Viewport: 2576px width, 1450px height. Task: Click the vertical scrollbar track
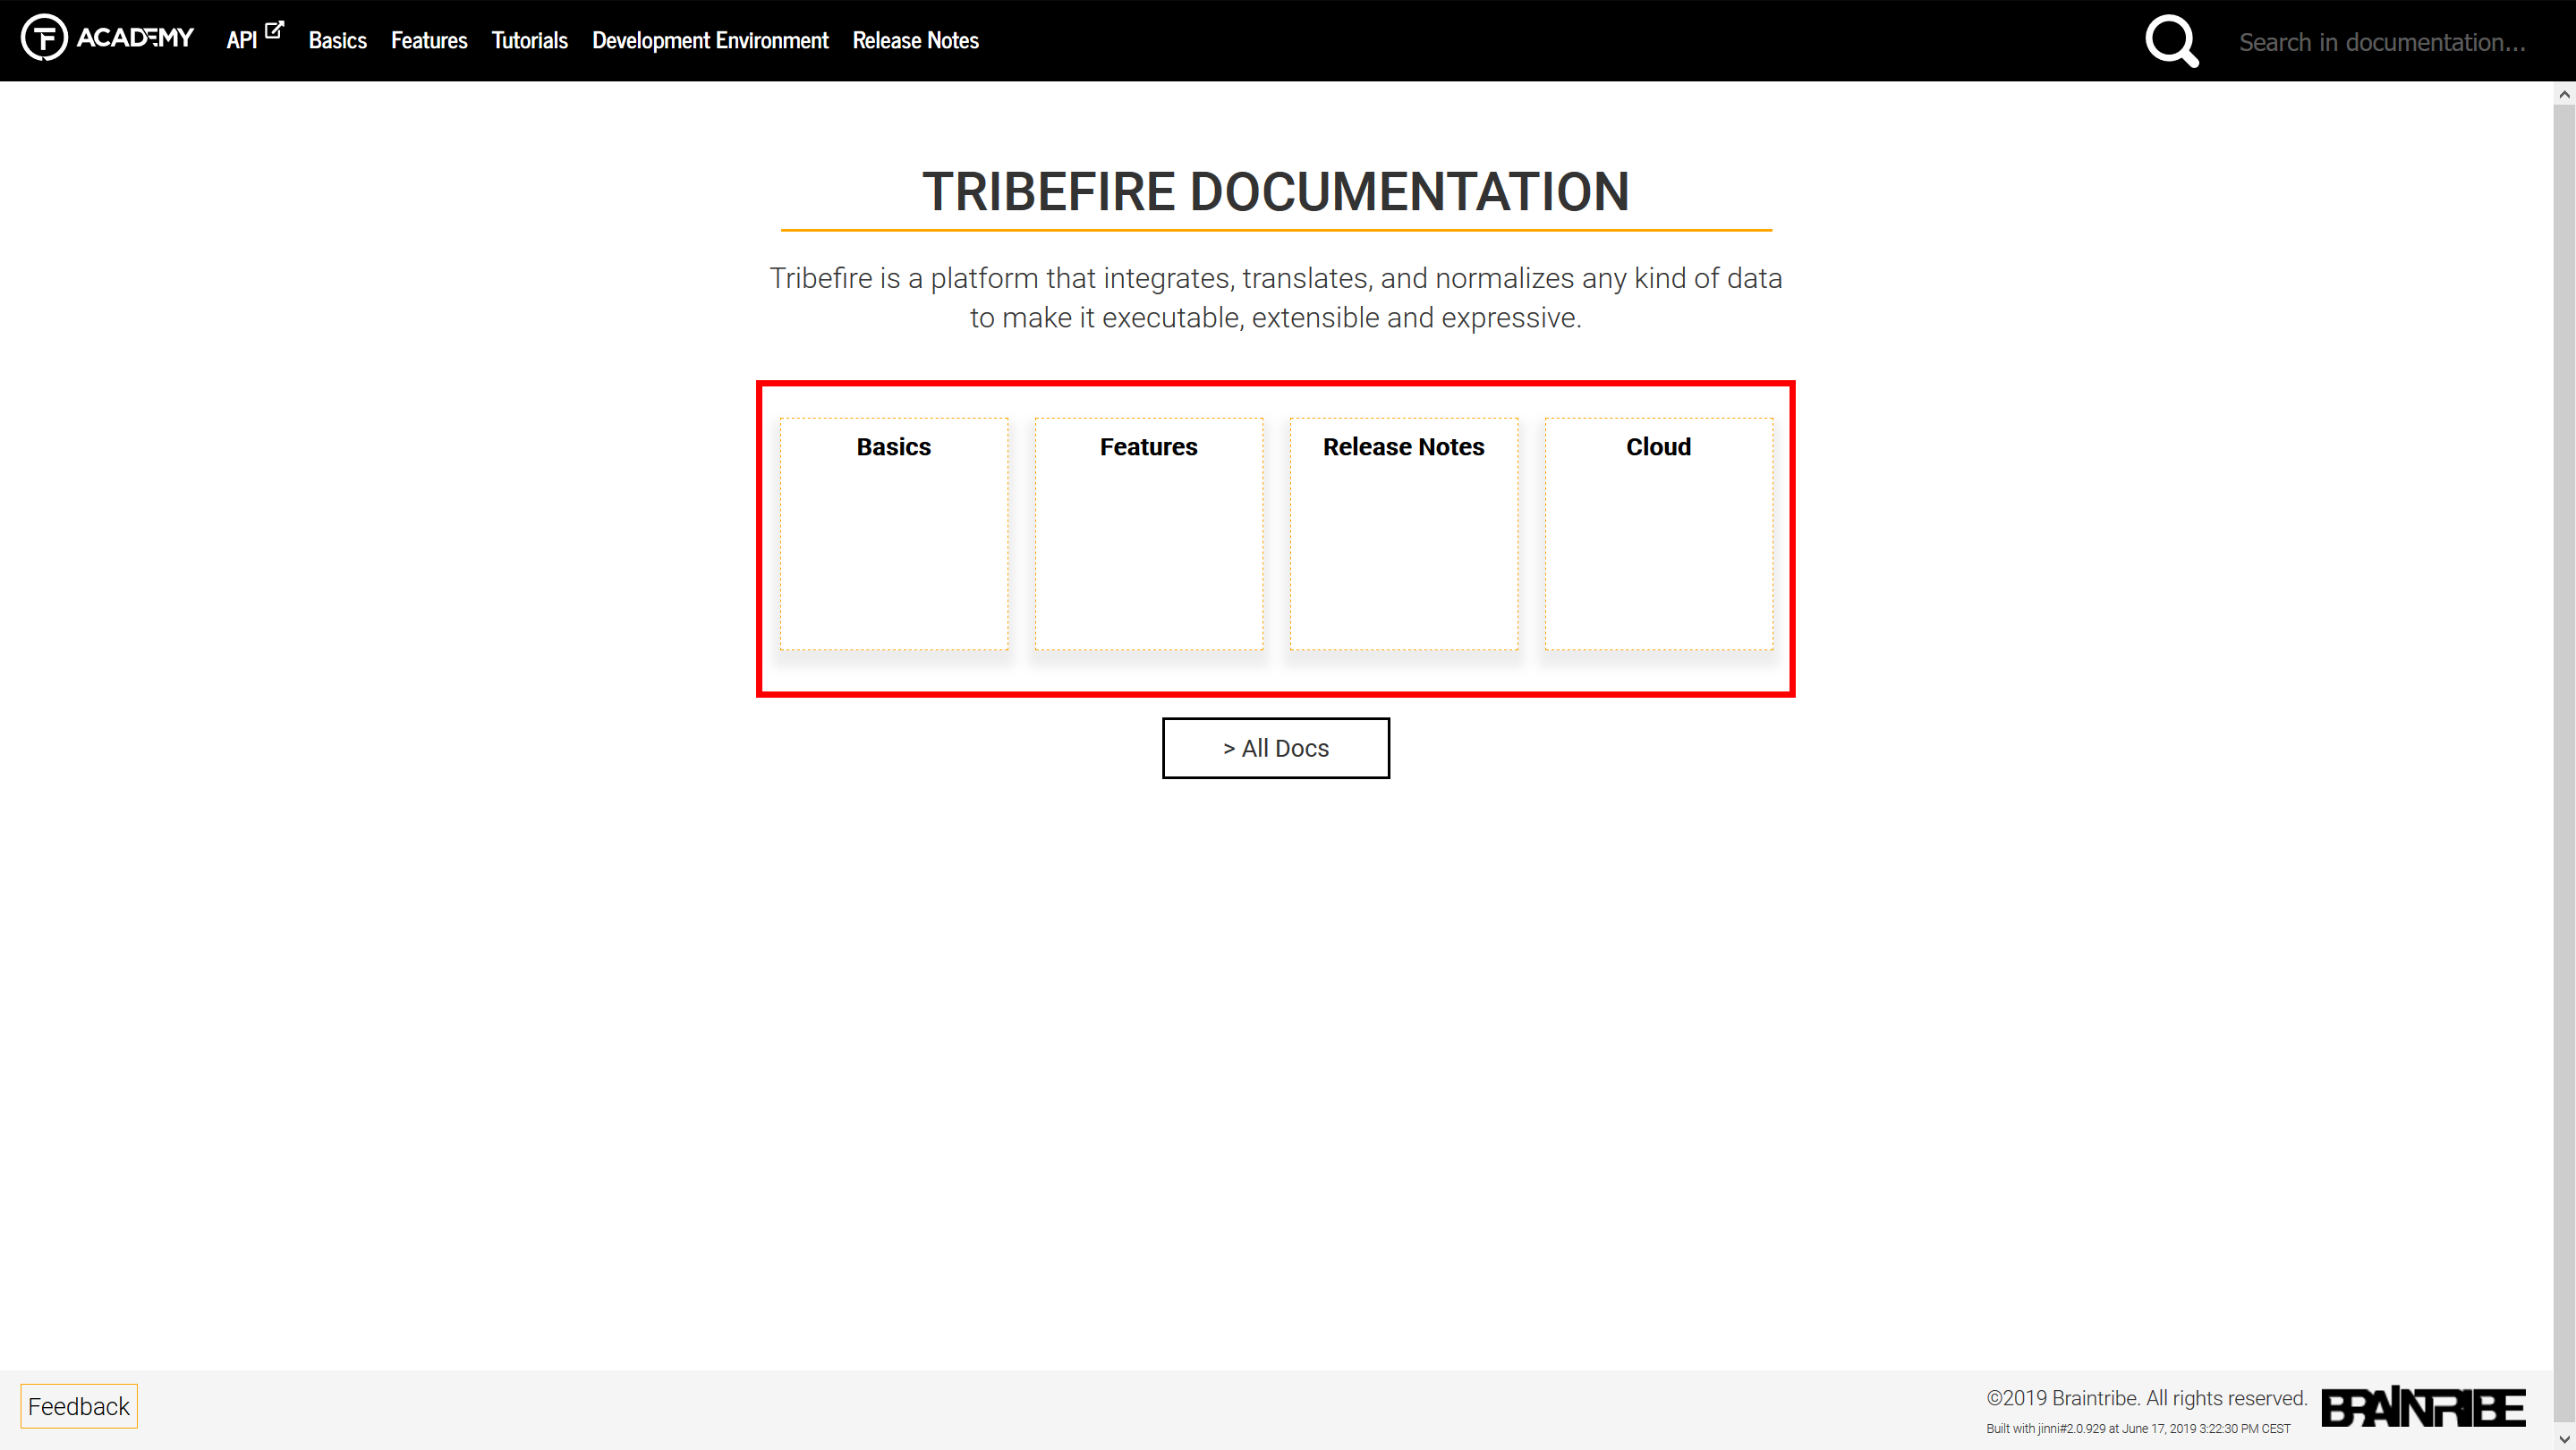pyautogui.click(x=2564, y=760)
